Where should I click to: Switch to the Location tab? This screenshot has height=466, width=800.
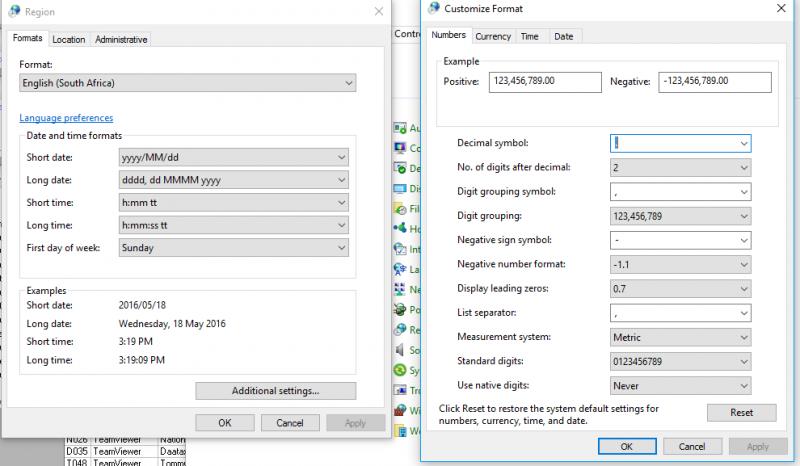click(x=69, y=40)
